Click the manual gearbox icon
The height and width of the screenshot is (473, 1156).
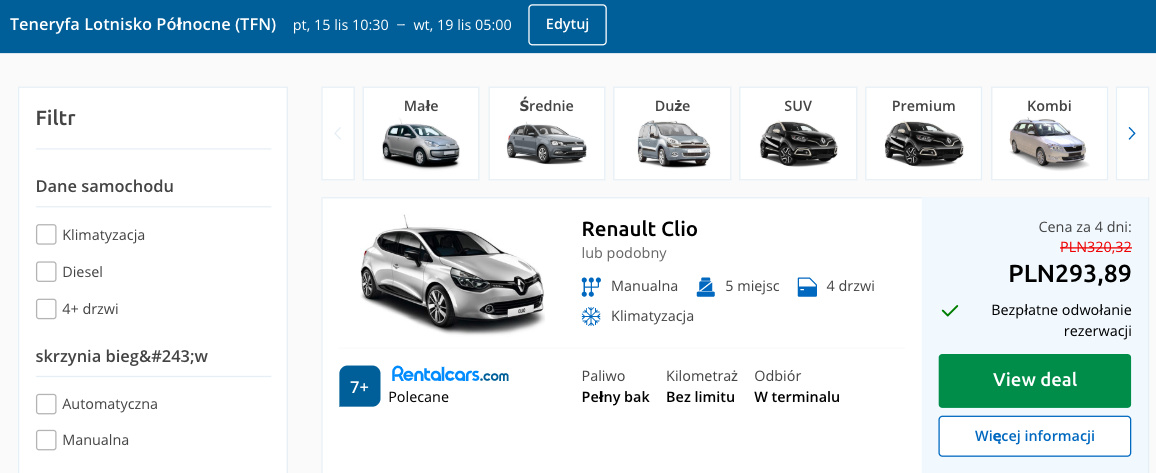[x=591, y=286]
